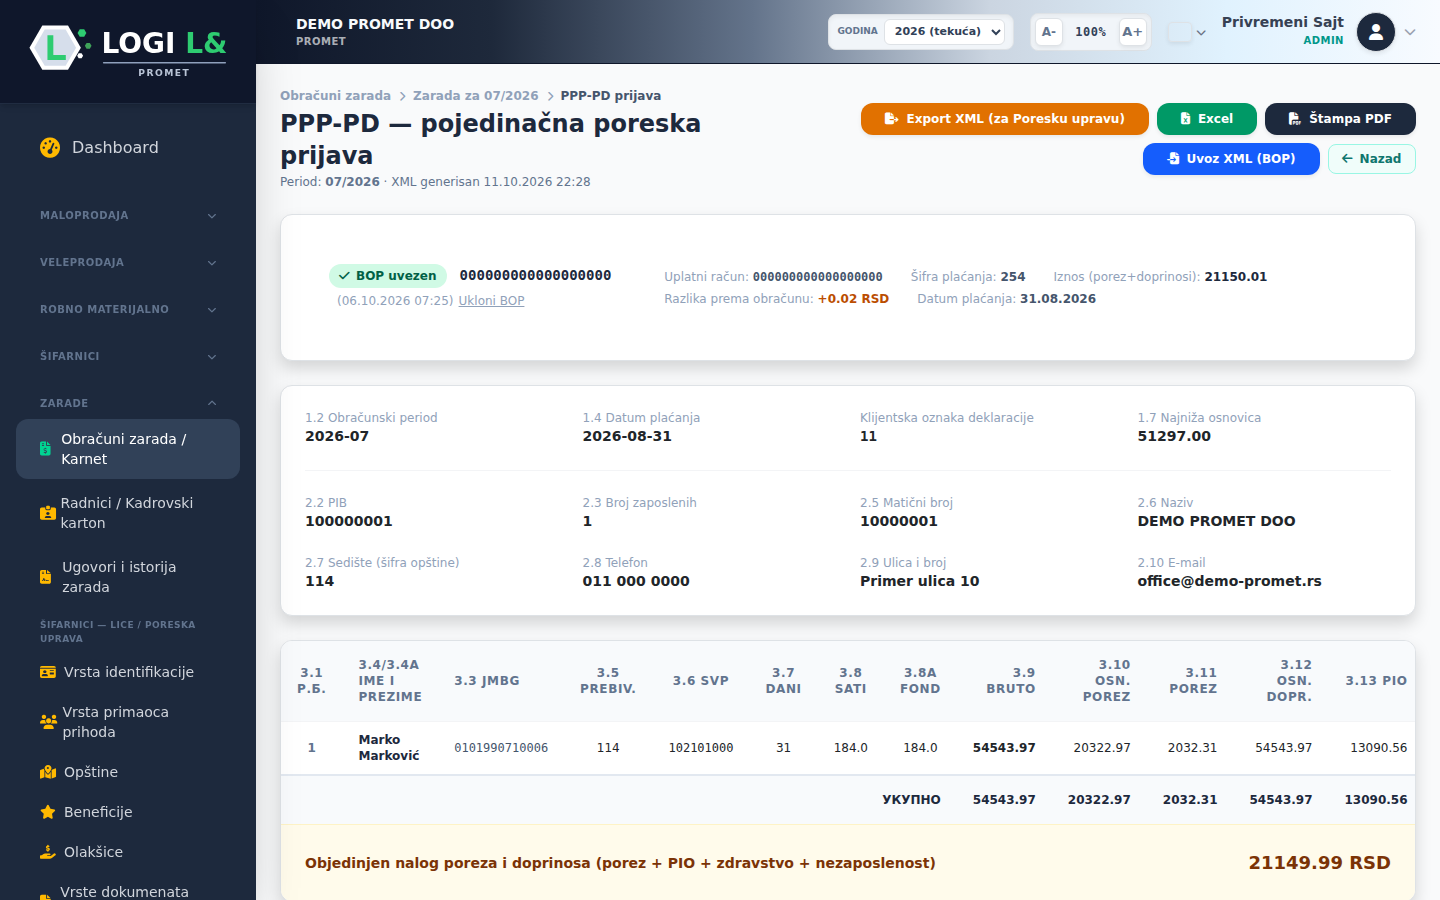This screenshot has width=1440, height=900.
Task: Click the Radnici / Kadrovski karton badge icon
Action: click(47, 513)
